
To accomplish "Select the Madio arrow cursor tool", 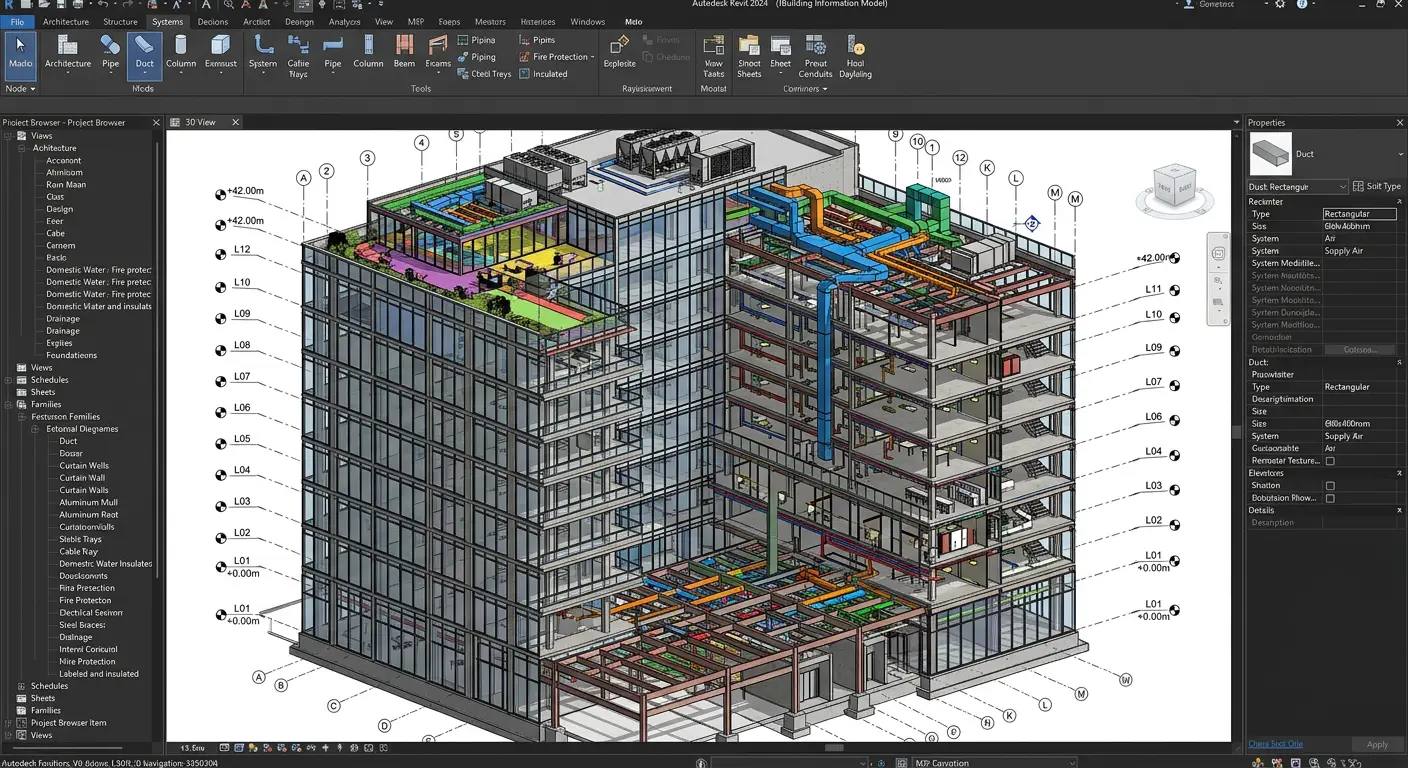I will pos(20,55).
